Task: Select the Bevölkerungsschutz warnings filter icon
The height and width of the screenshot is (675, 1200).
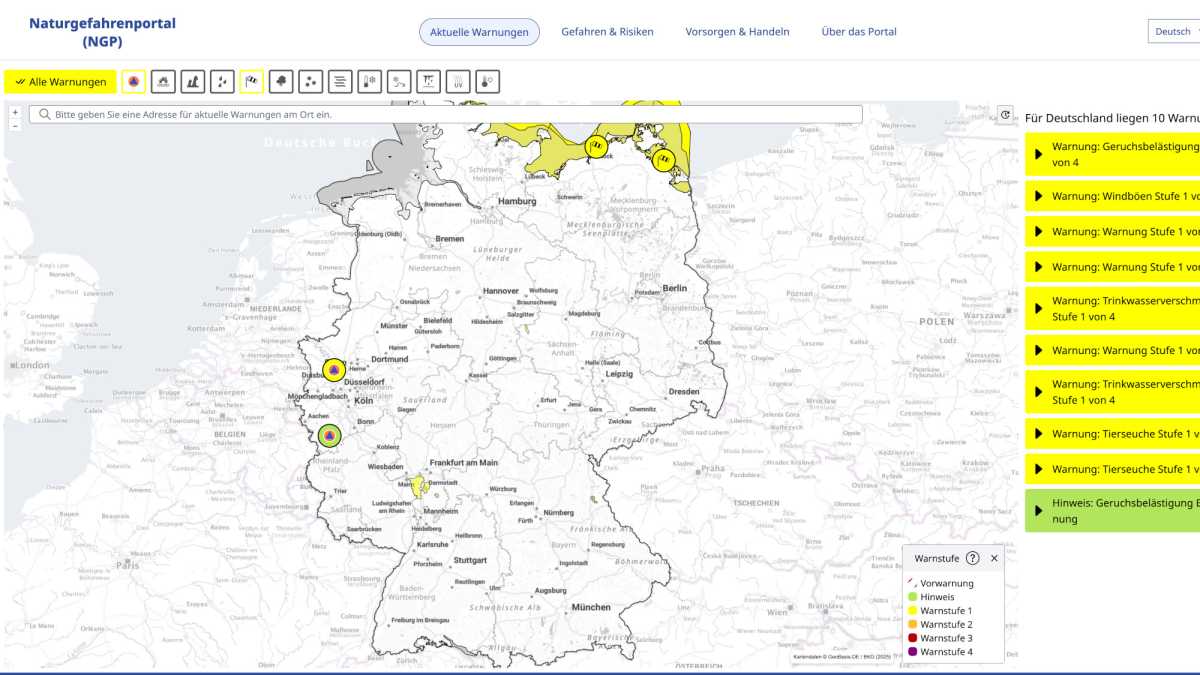Action: (133, 81)
